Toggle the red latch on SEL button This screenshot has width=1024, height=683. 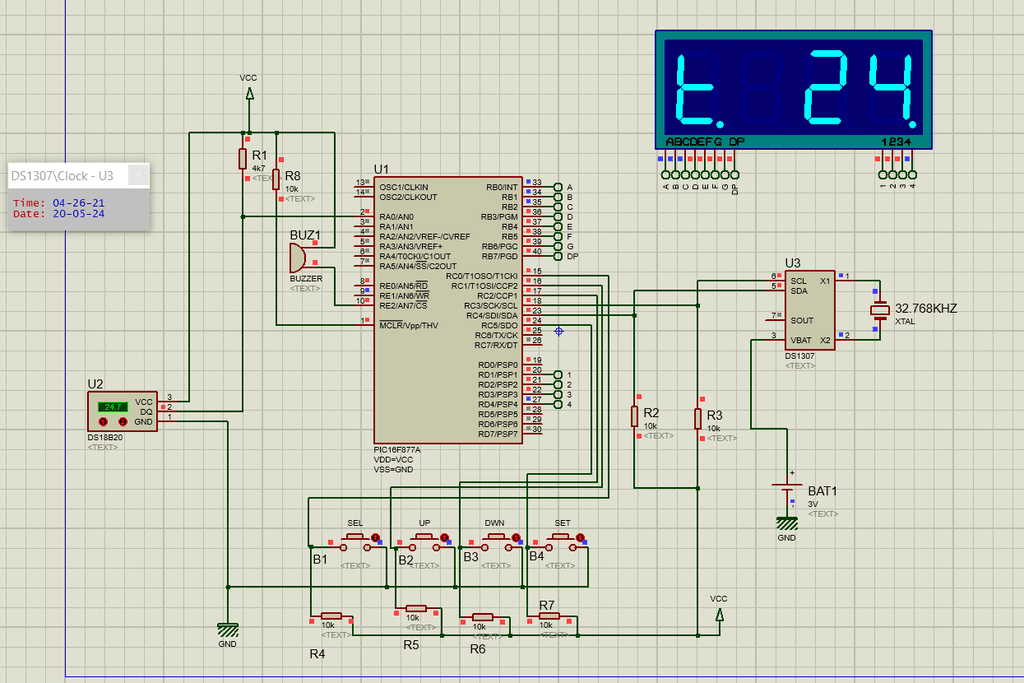pyautogui.click(x=375, y=539)
